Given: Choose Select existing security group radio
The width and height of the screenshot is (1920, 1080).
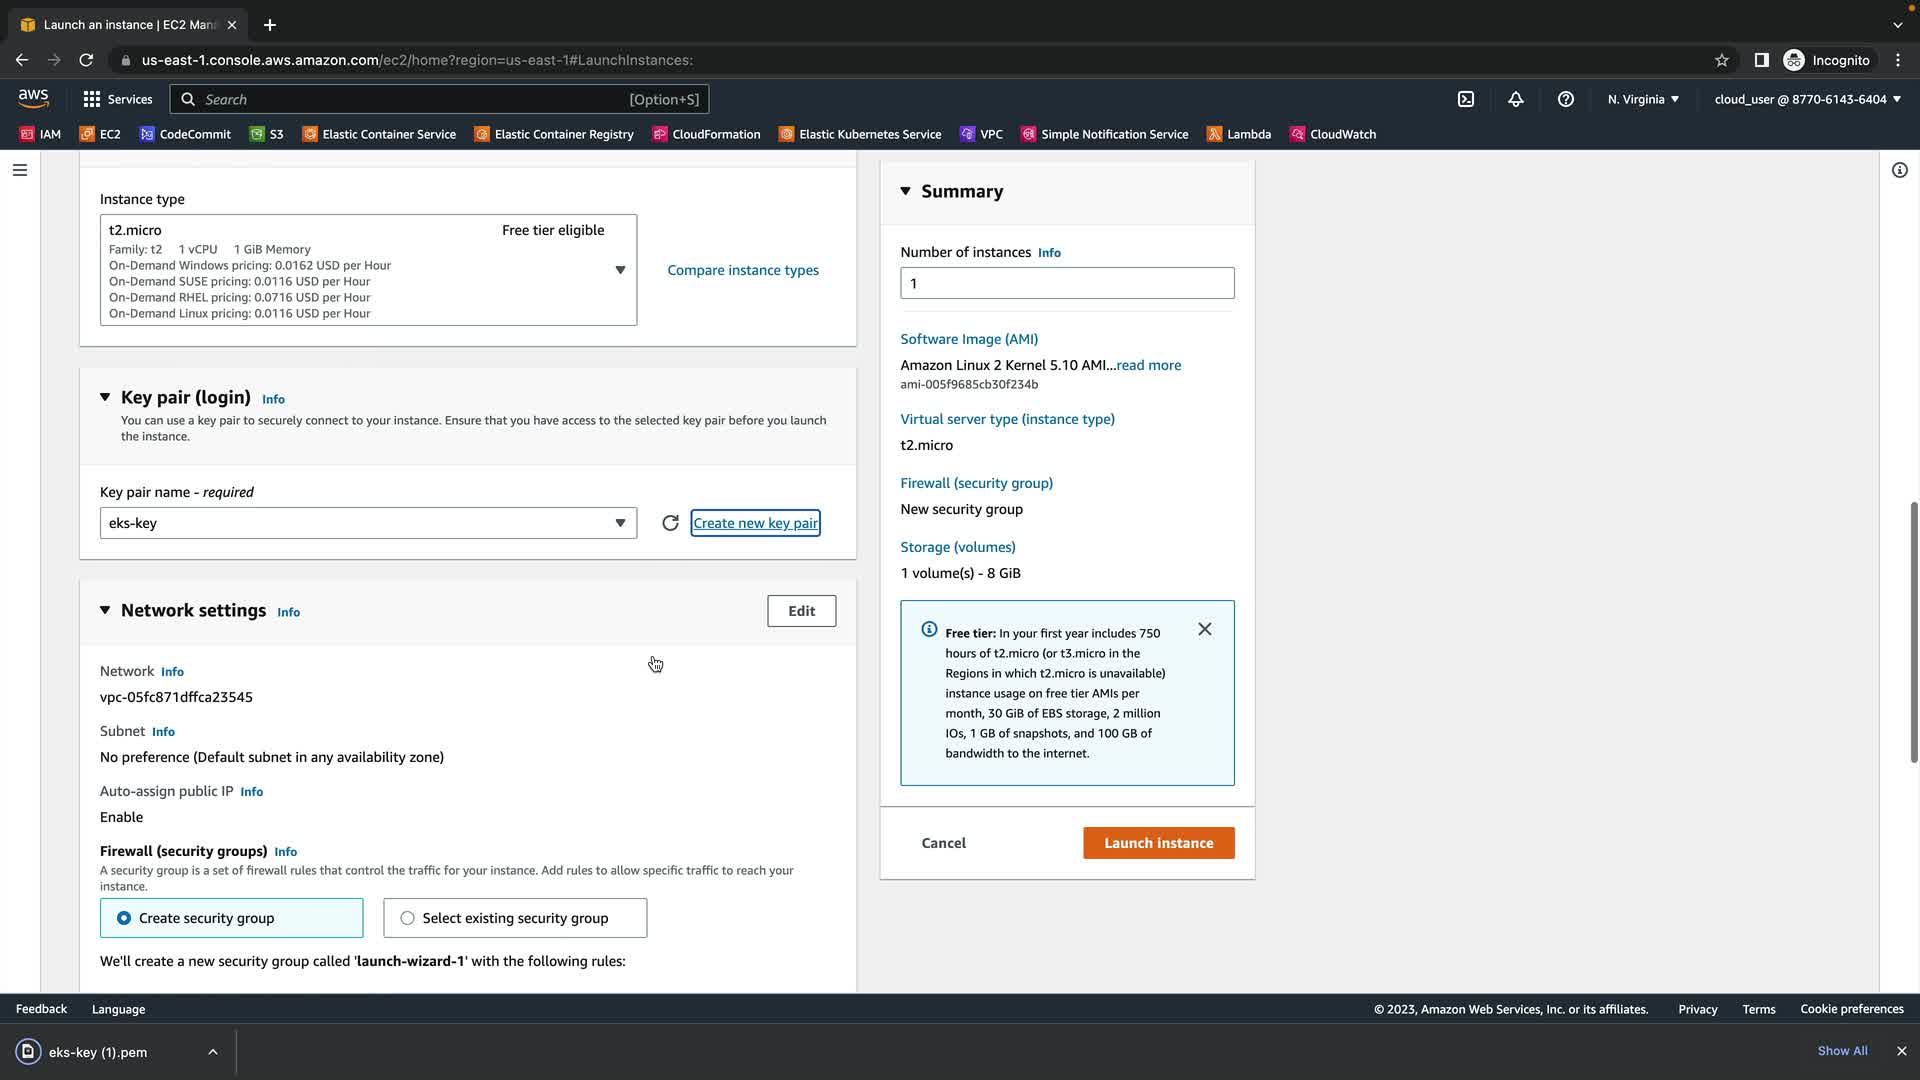Looking at the screenshot, I should coord(407,918).
